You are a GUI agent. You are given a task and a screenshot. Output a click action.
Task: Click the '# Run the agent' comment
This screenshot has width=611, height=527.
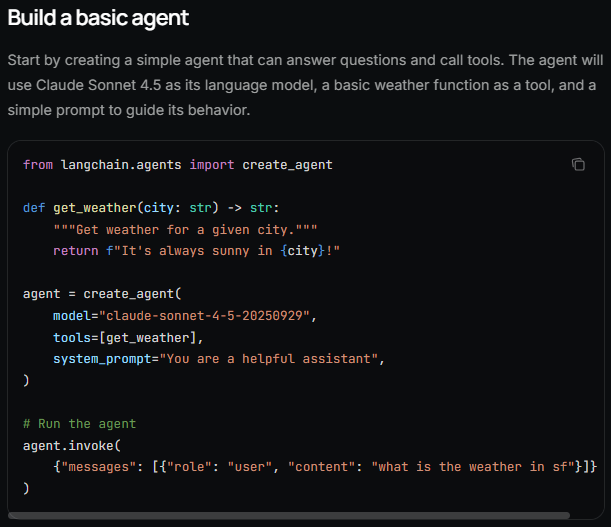[x=79, y=424]
